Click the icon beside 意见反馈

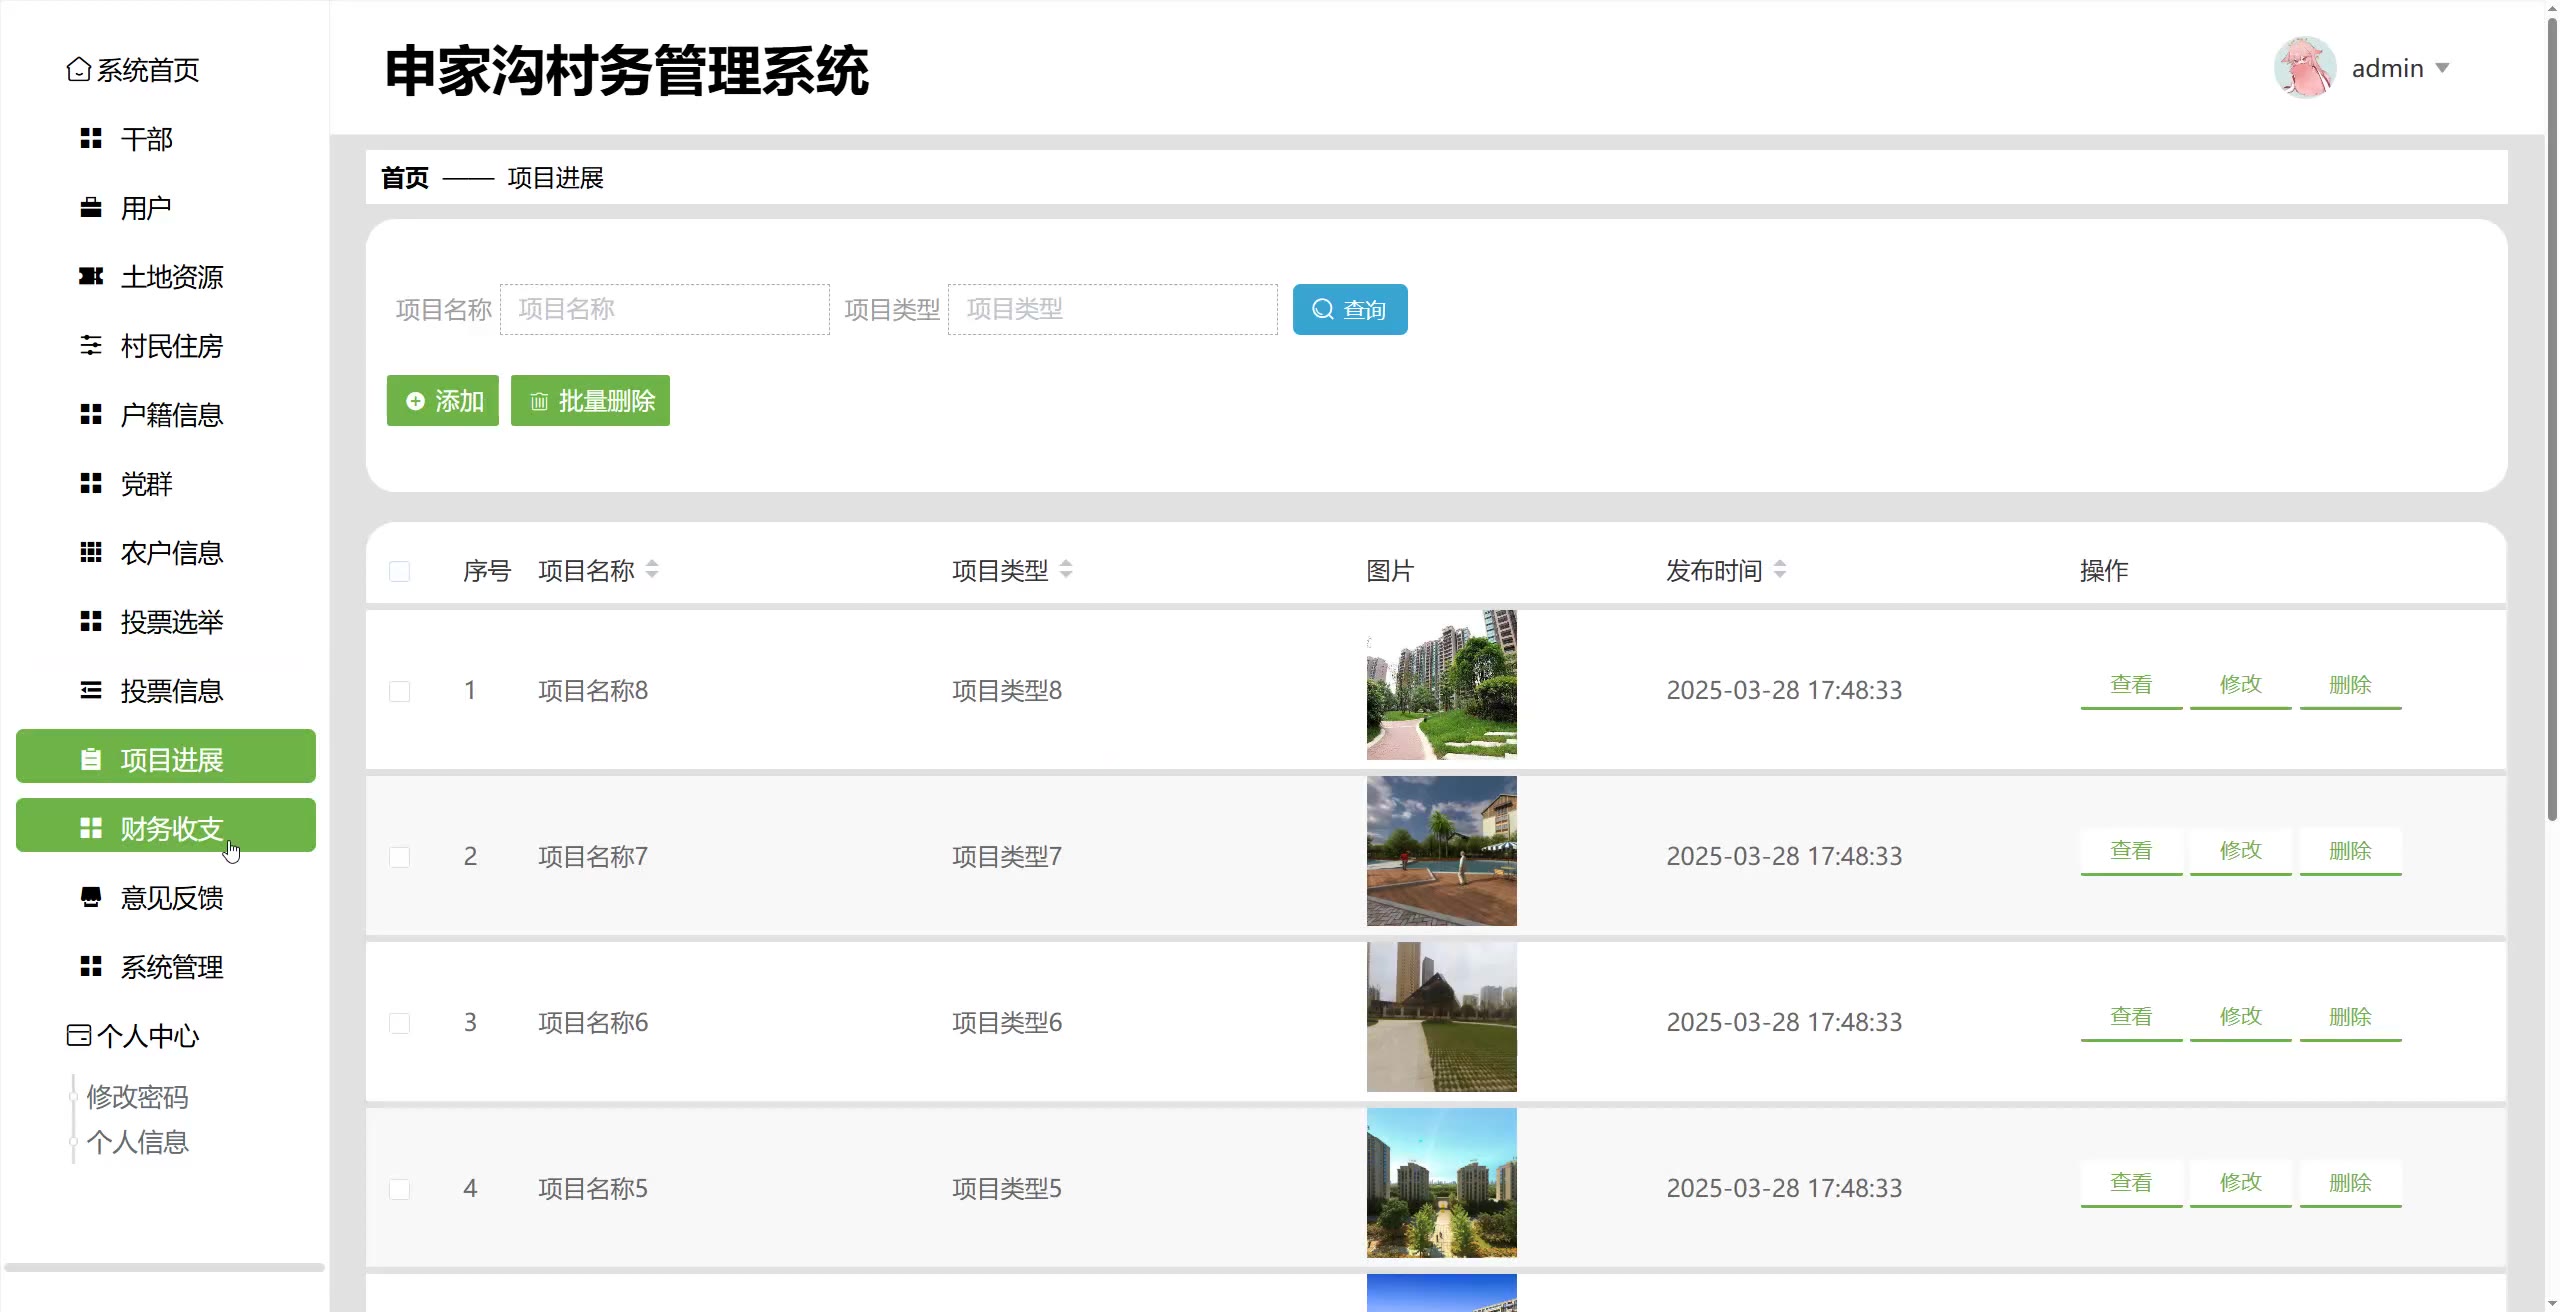pyautogui.click(x=91, y=898)
